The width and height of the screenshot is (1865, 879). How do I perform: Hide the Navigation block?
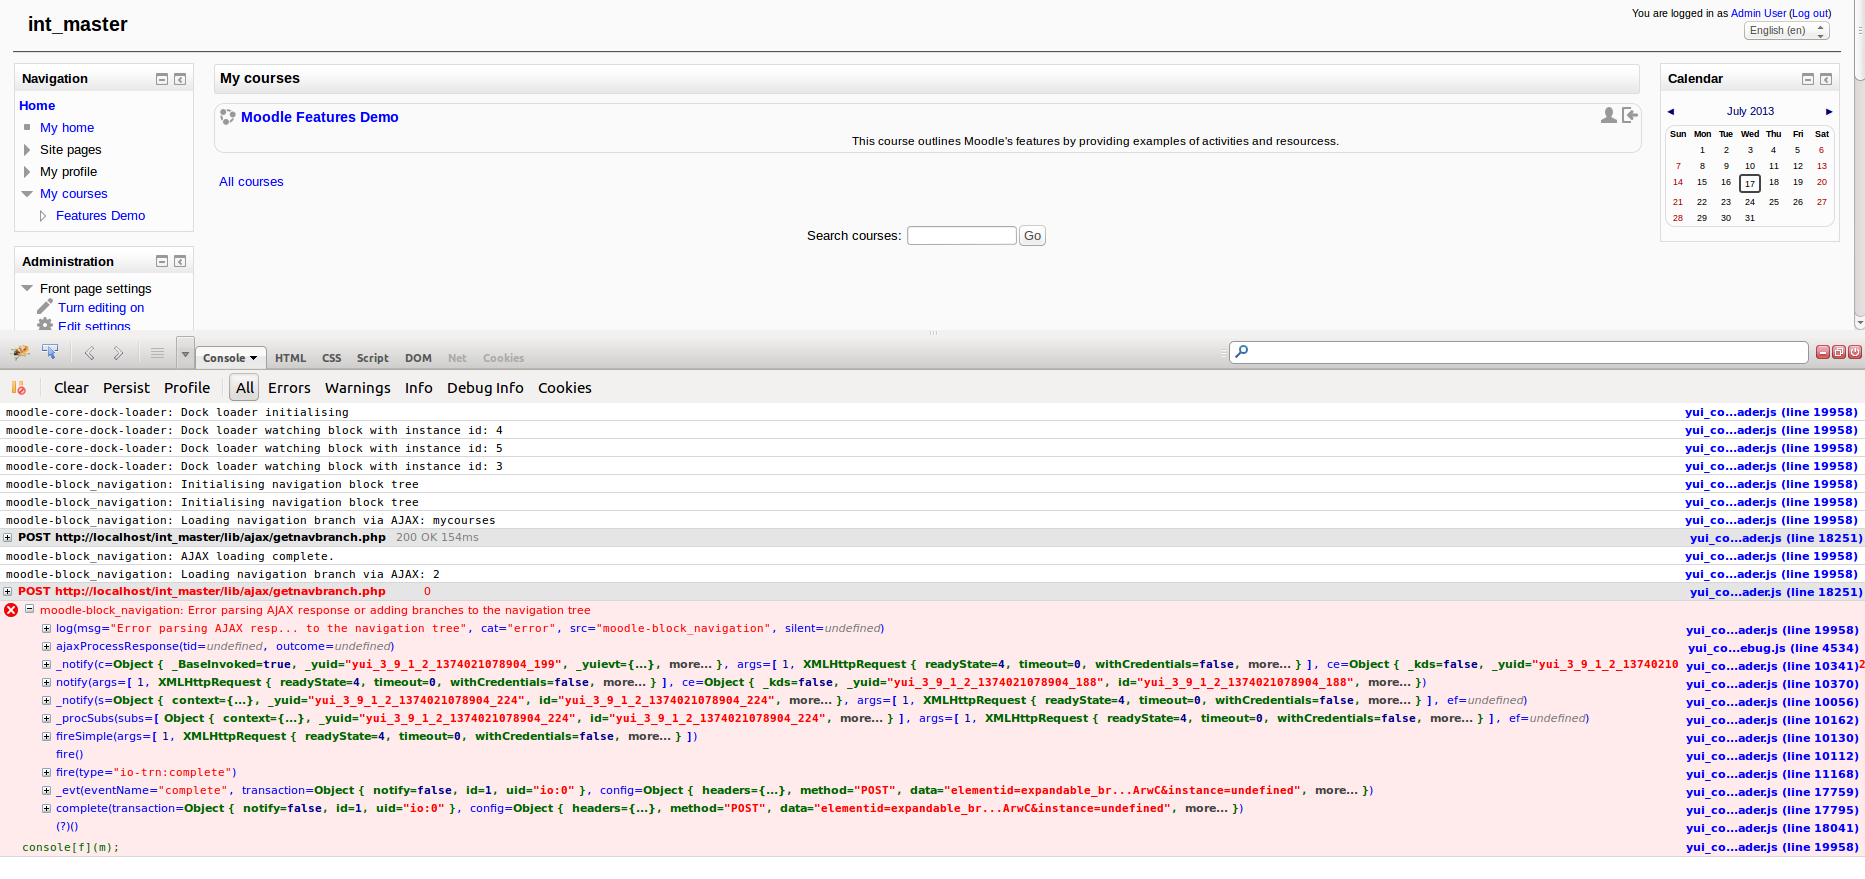[162, 79]
